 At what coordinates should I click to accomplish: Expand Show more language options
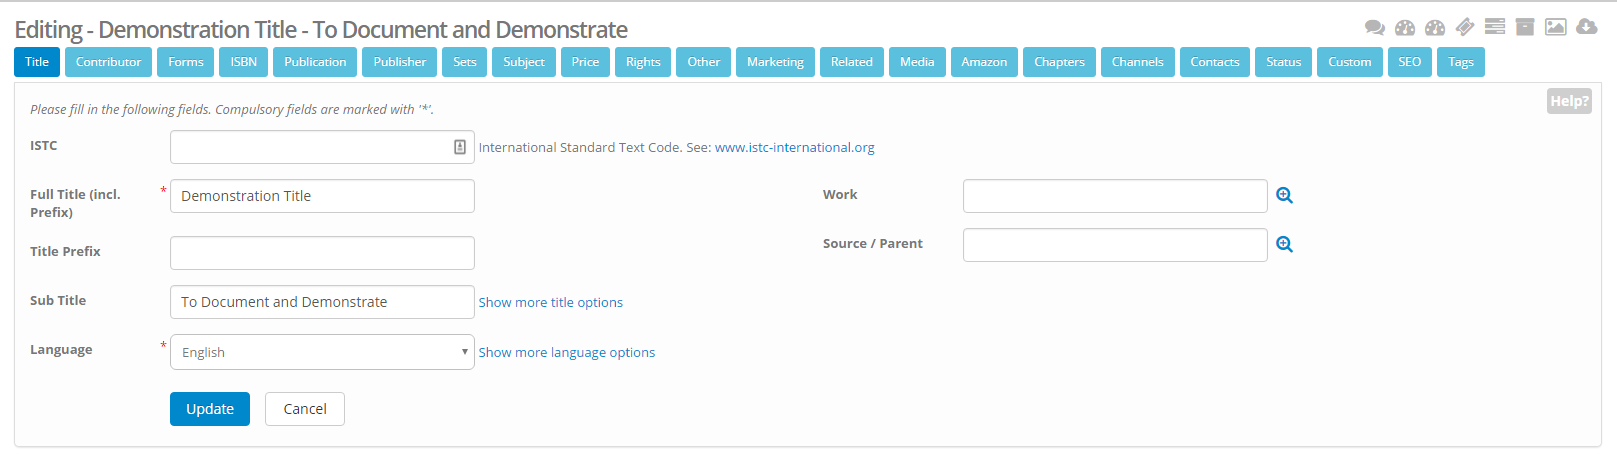566,352
